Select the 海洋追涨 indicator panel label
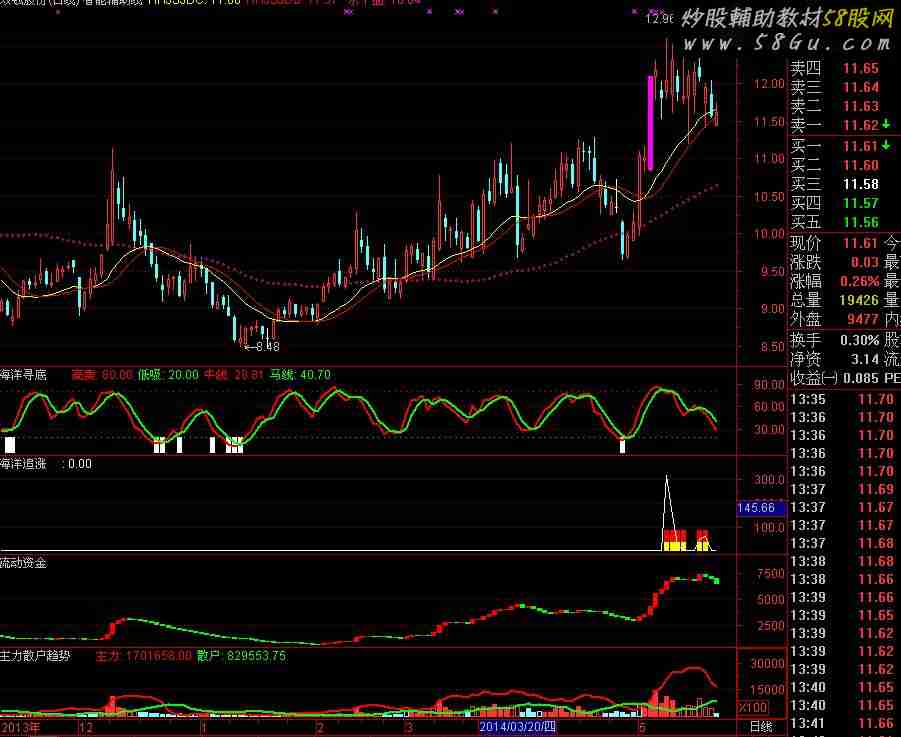The image size is (901, 737). (x=24, y=464)
